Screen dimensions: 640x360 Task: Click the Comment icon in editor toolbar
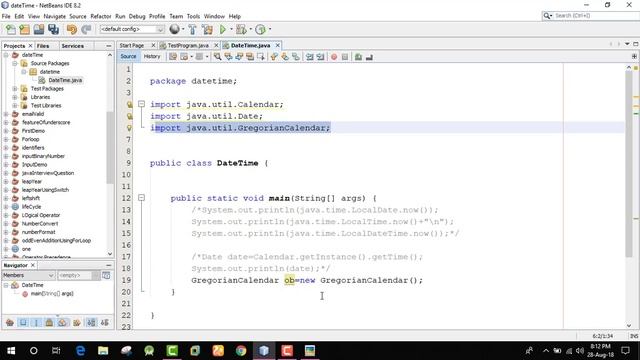pos(358,57)
